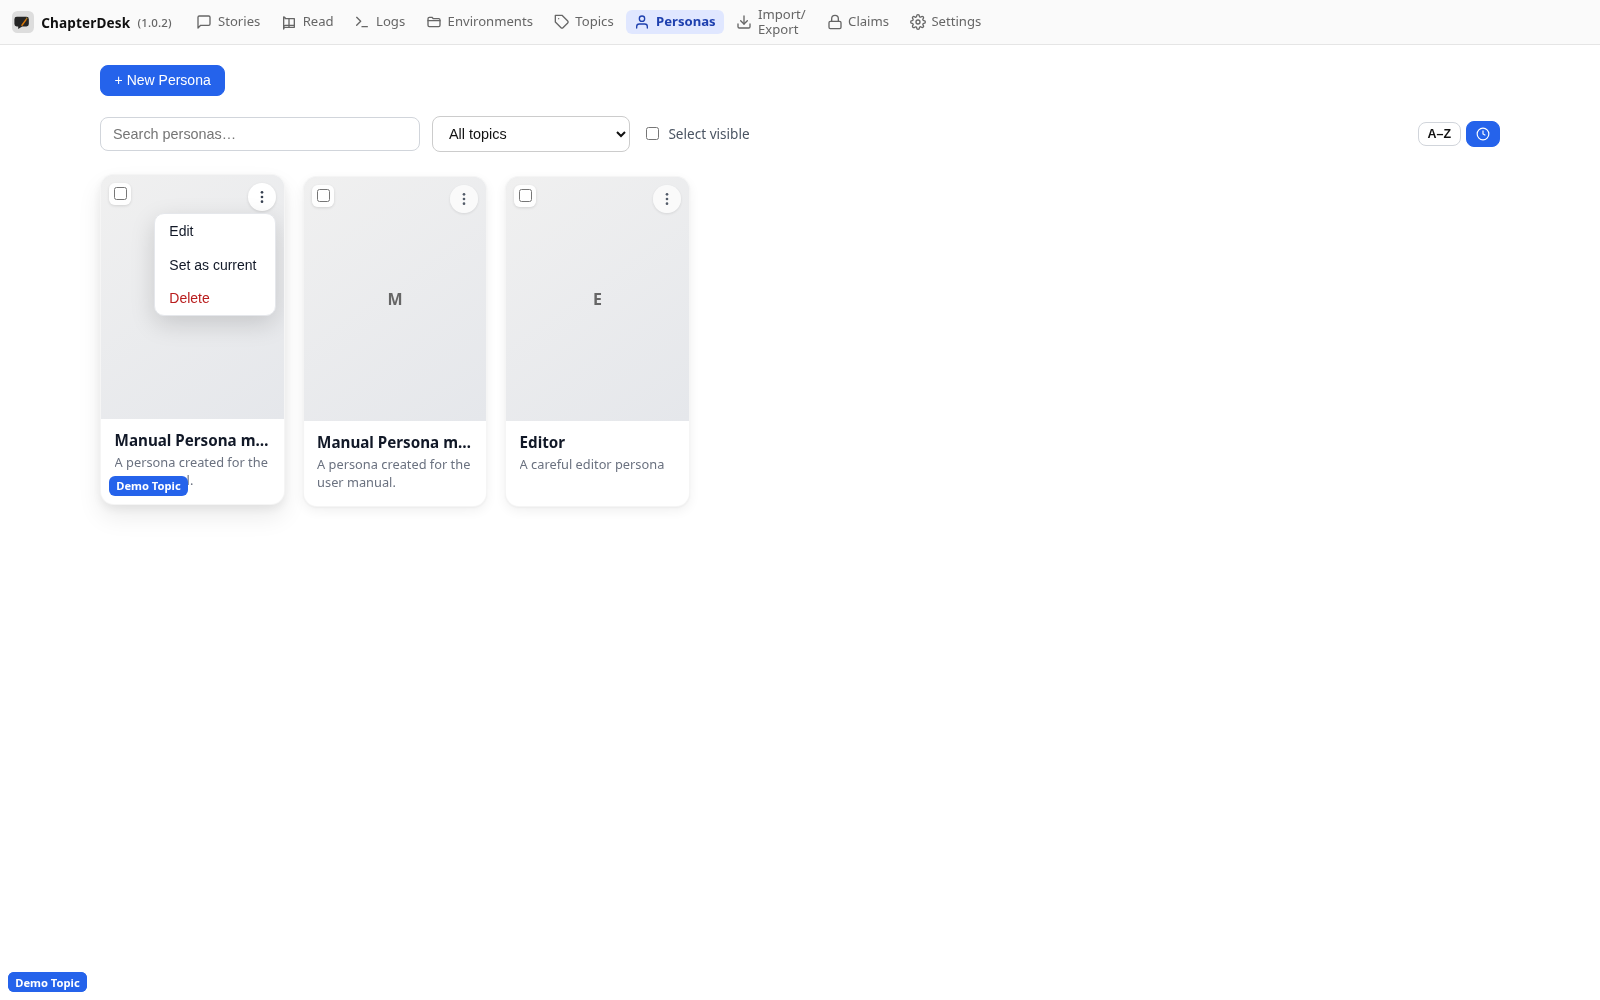The height and width of the screenshot is (1000, 1600).
Task: Click the ChapterDesk app title text
Action: pos(85,22)
